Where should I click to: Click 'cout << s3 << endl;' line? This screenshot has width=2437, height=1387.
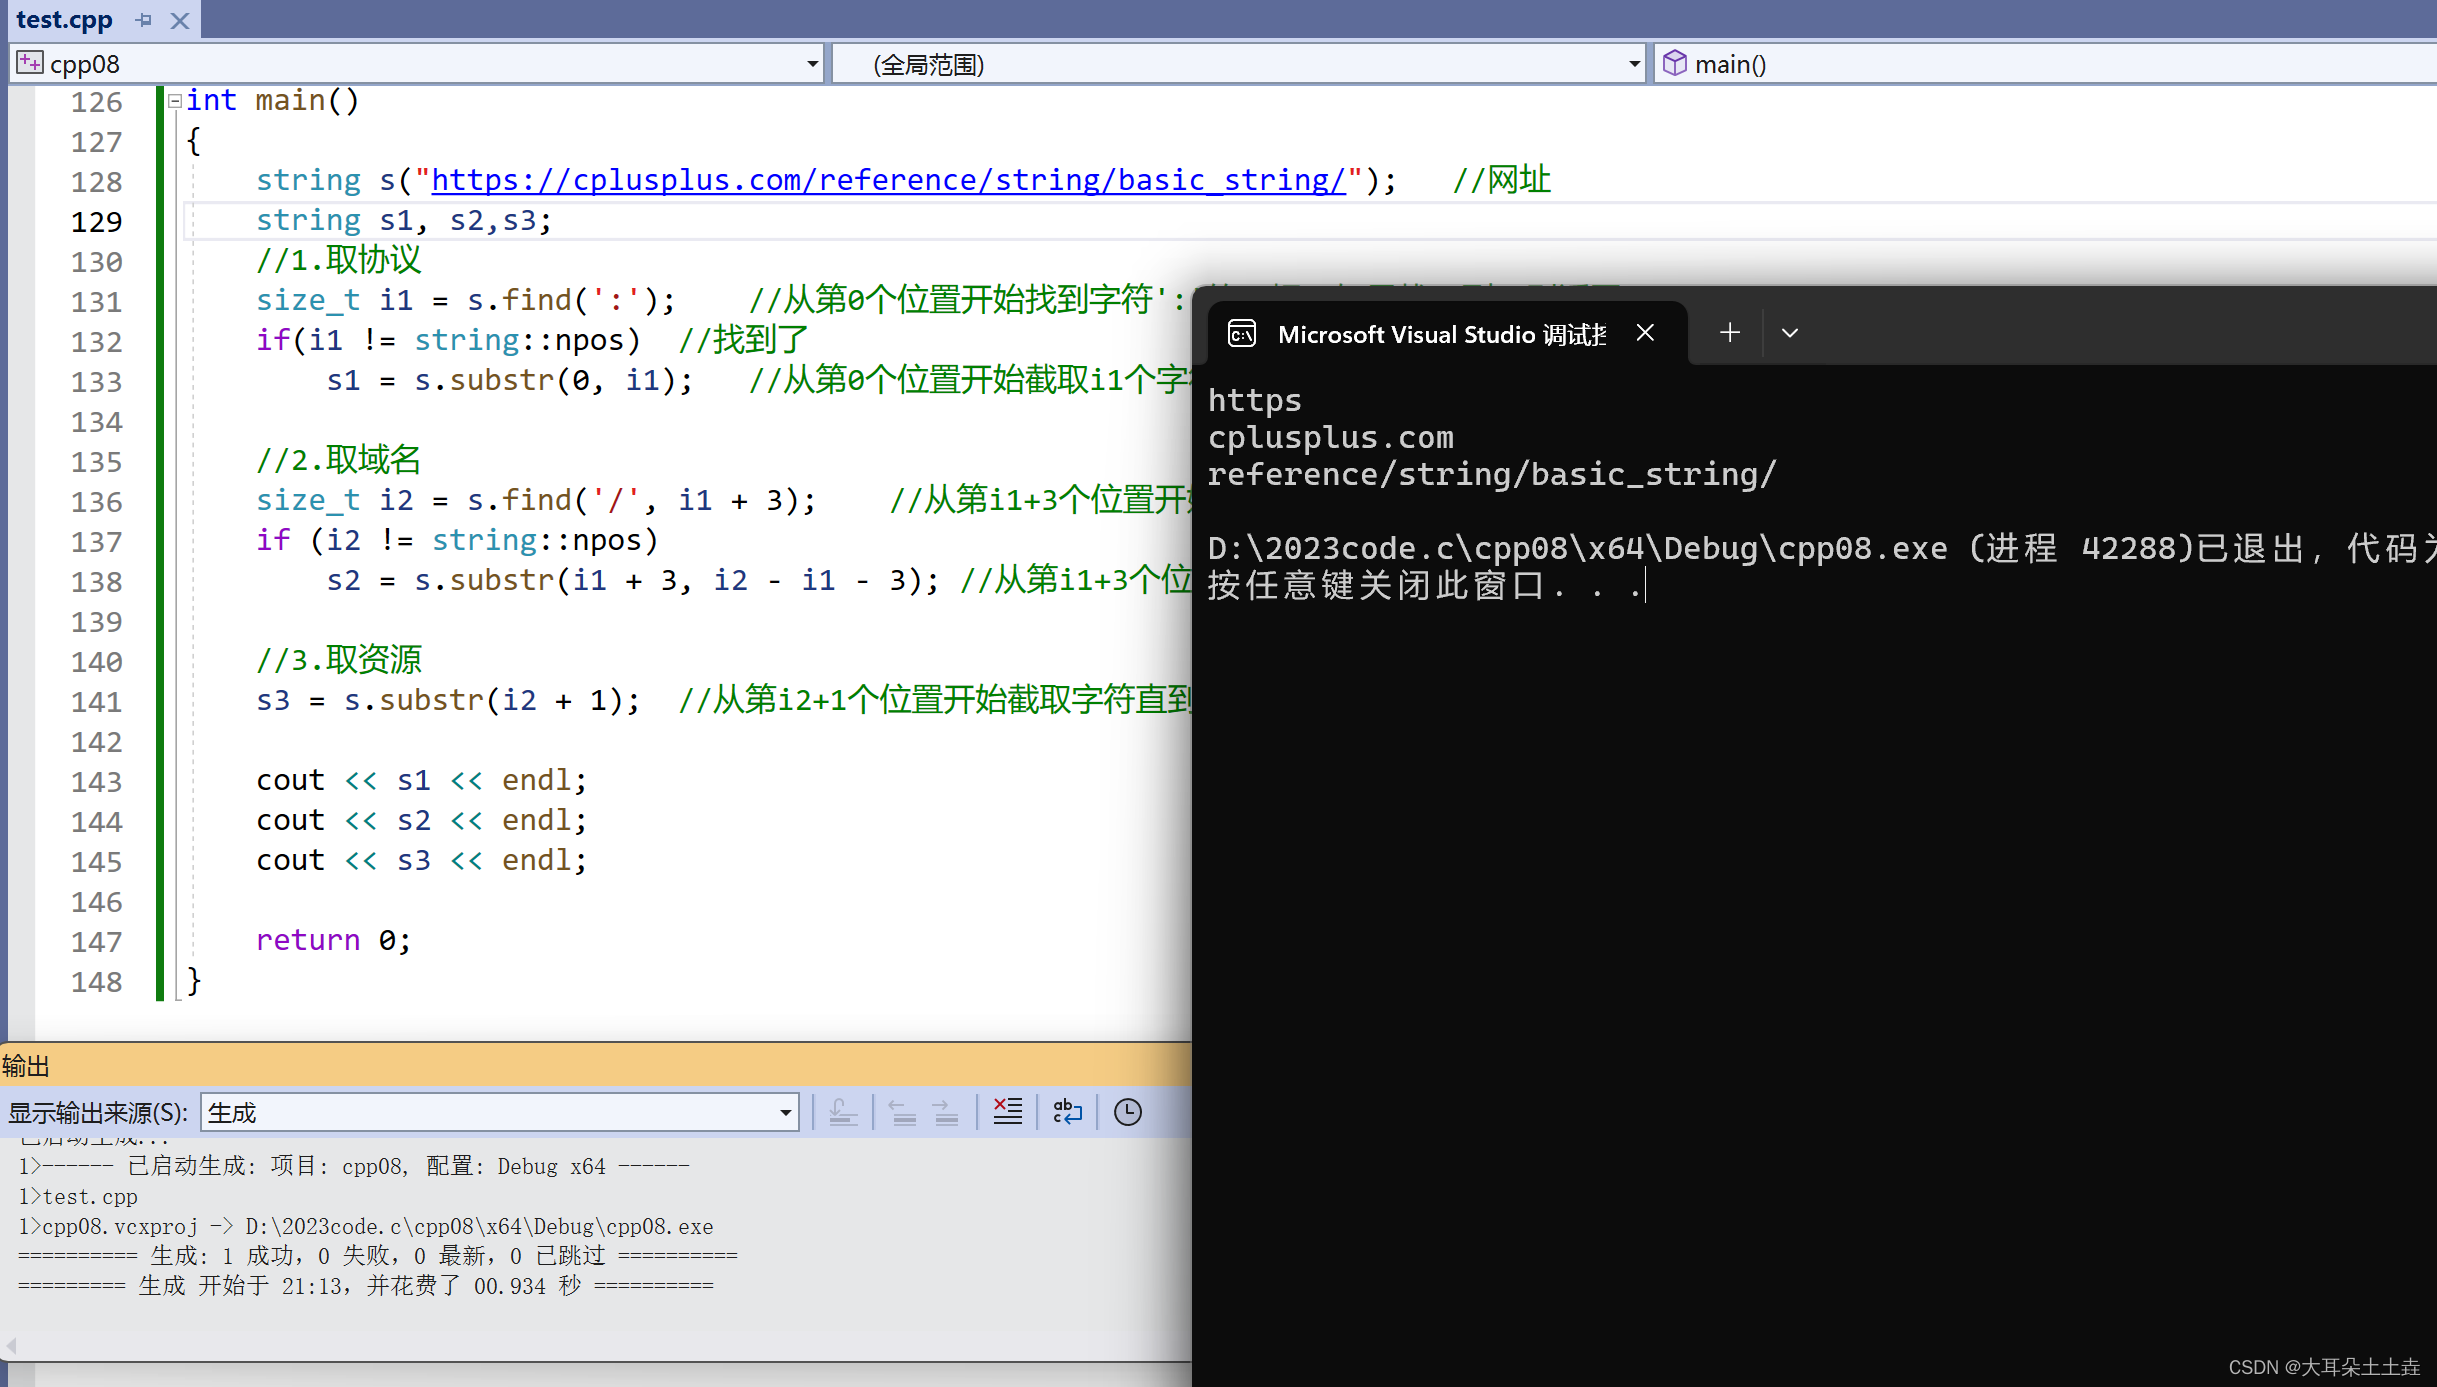[x=421, y=860]
